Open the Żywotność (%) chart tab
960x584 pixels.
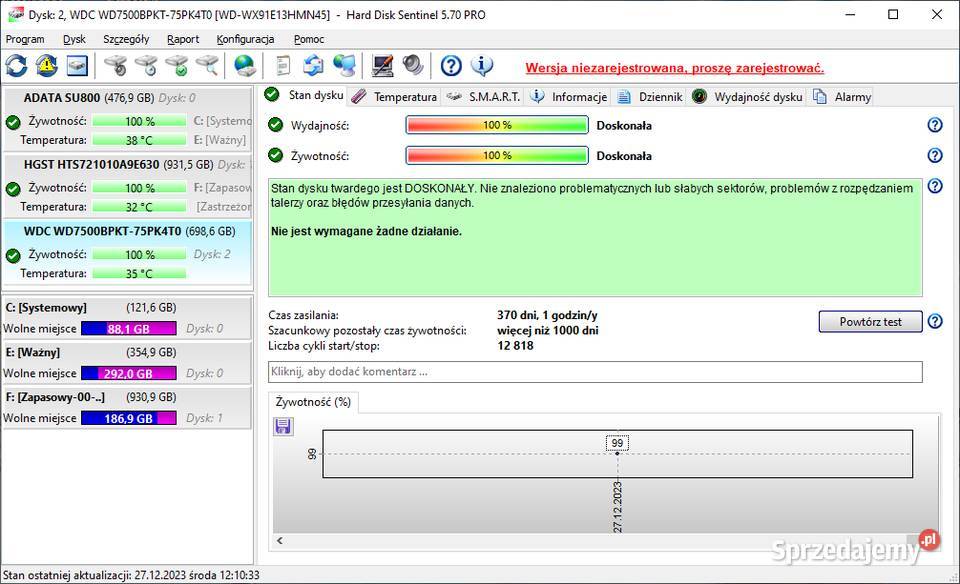(313, 402)
